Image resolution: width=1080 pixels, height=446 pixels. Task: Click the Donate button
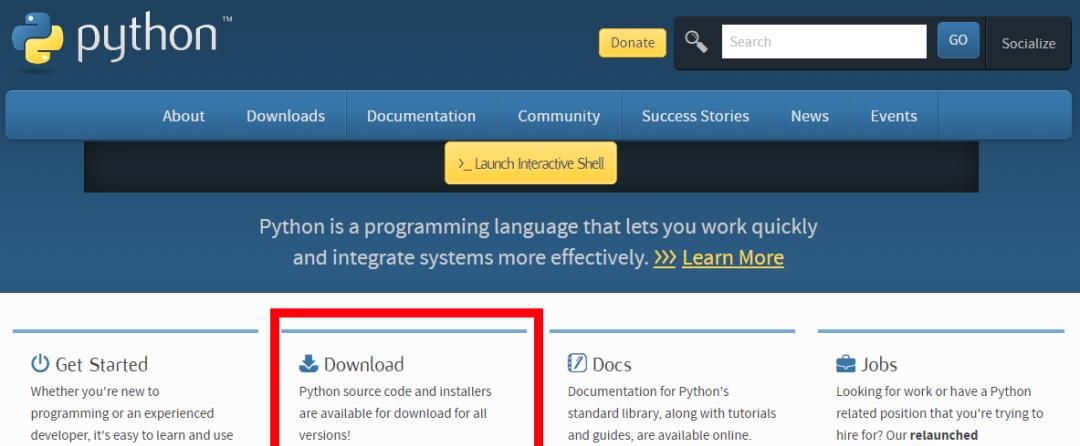[632, 43]
